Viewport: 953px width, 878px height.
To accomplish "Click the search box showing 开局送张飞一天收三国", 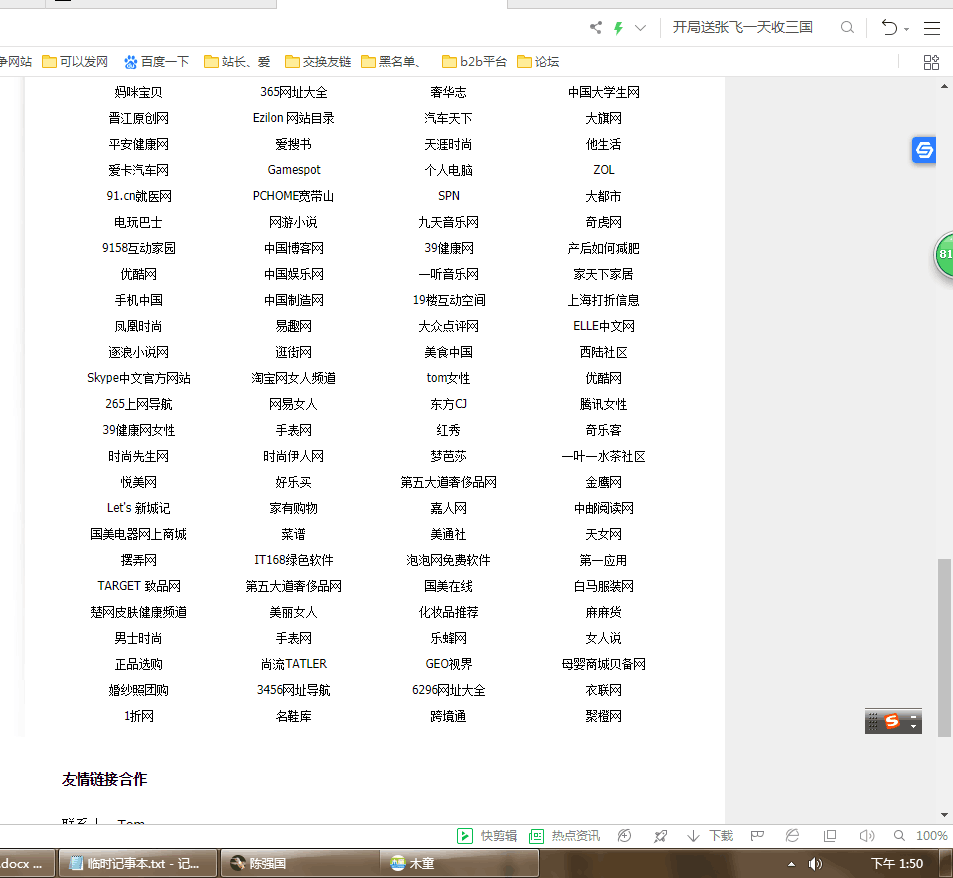I will pos(742,27).
